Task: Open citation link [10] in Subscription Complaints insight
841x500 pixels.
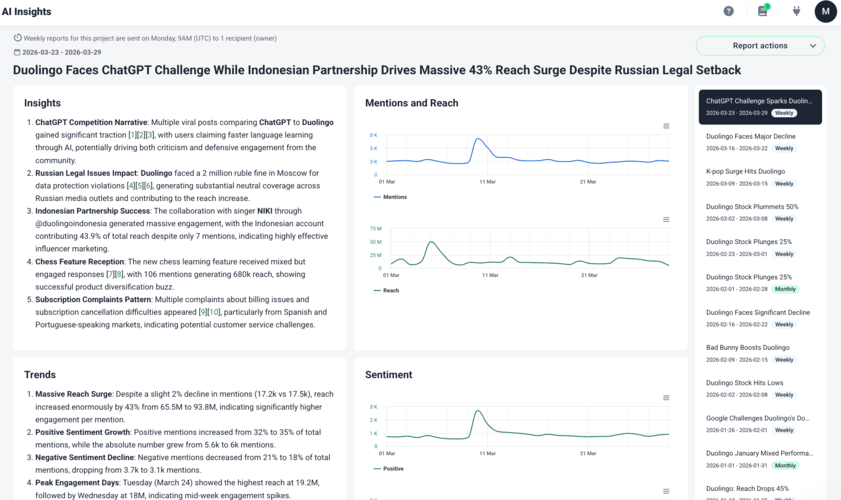Action: pyautogui.click(x=213, y=311)
